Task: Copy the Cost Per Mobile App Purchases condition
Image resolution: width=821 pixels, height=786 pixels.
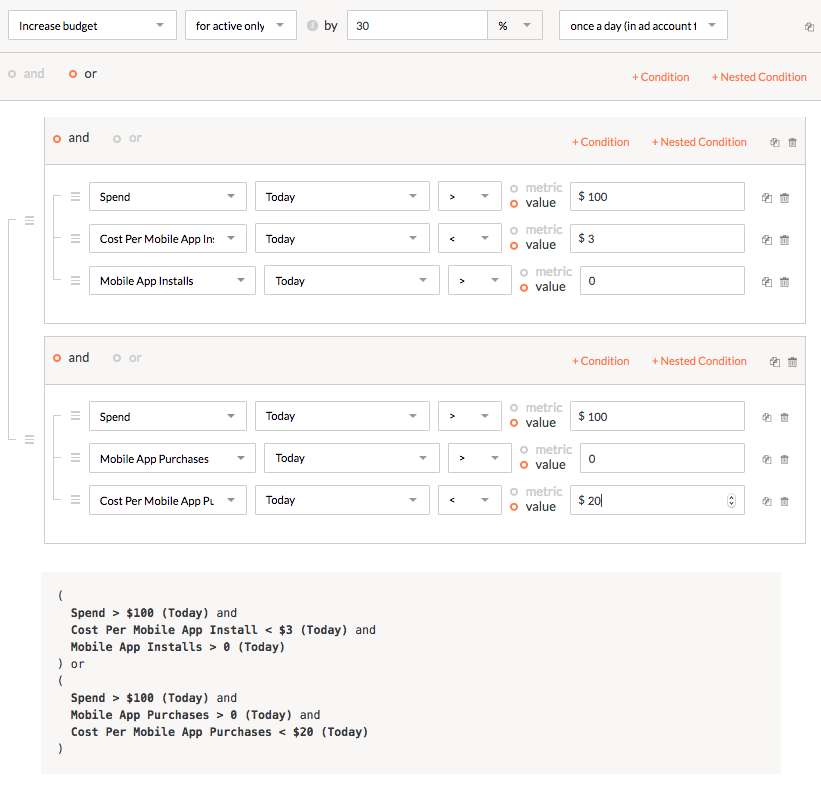Action: point(767,501)
